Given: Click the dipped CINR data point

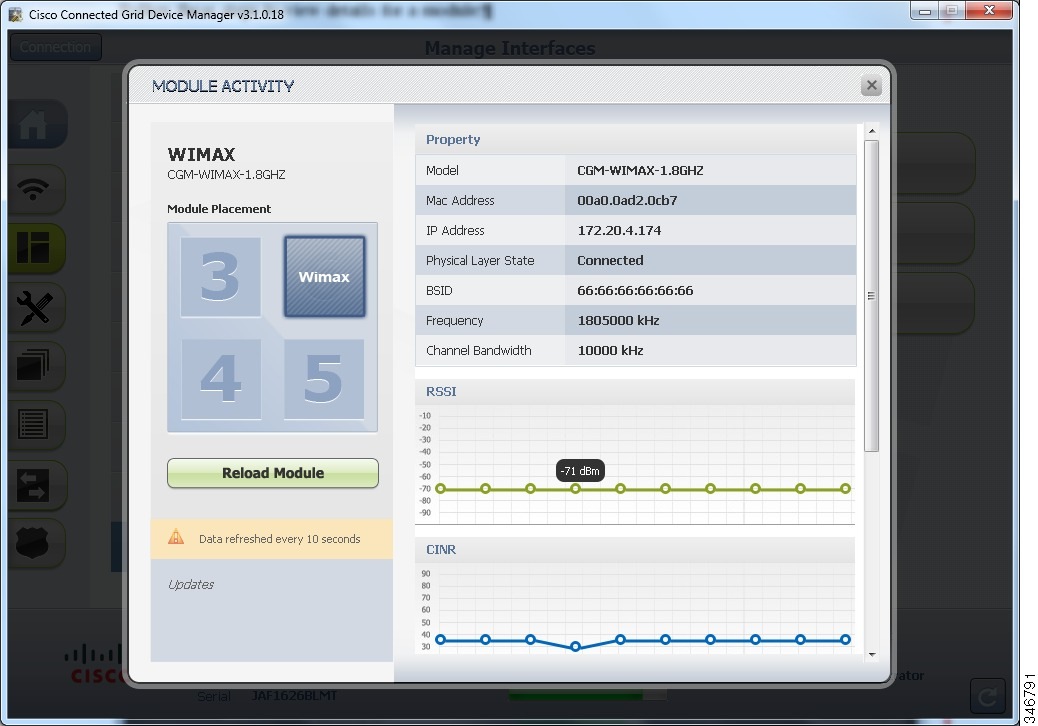Looking at the screenshot, I should point(575,647).
